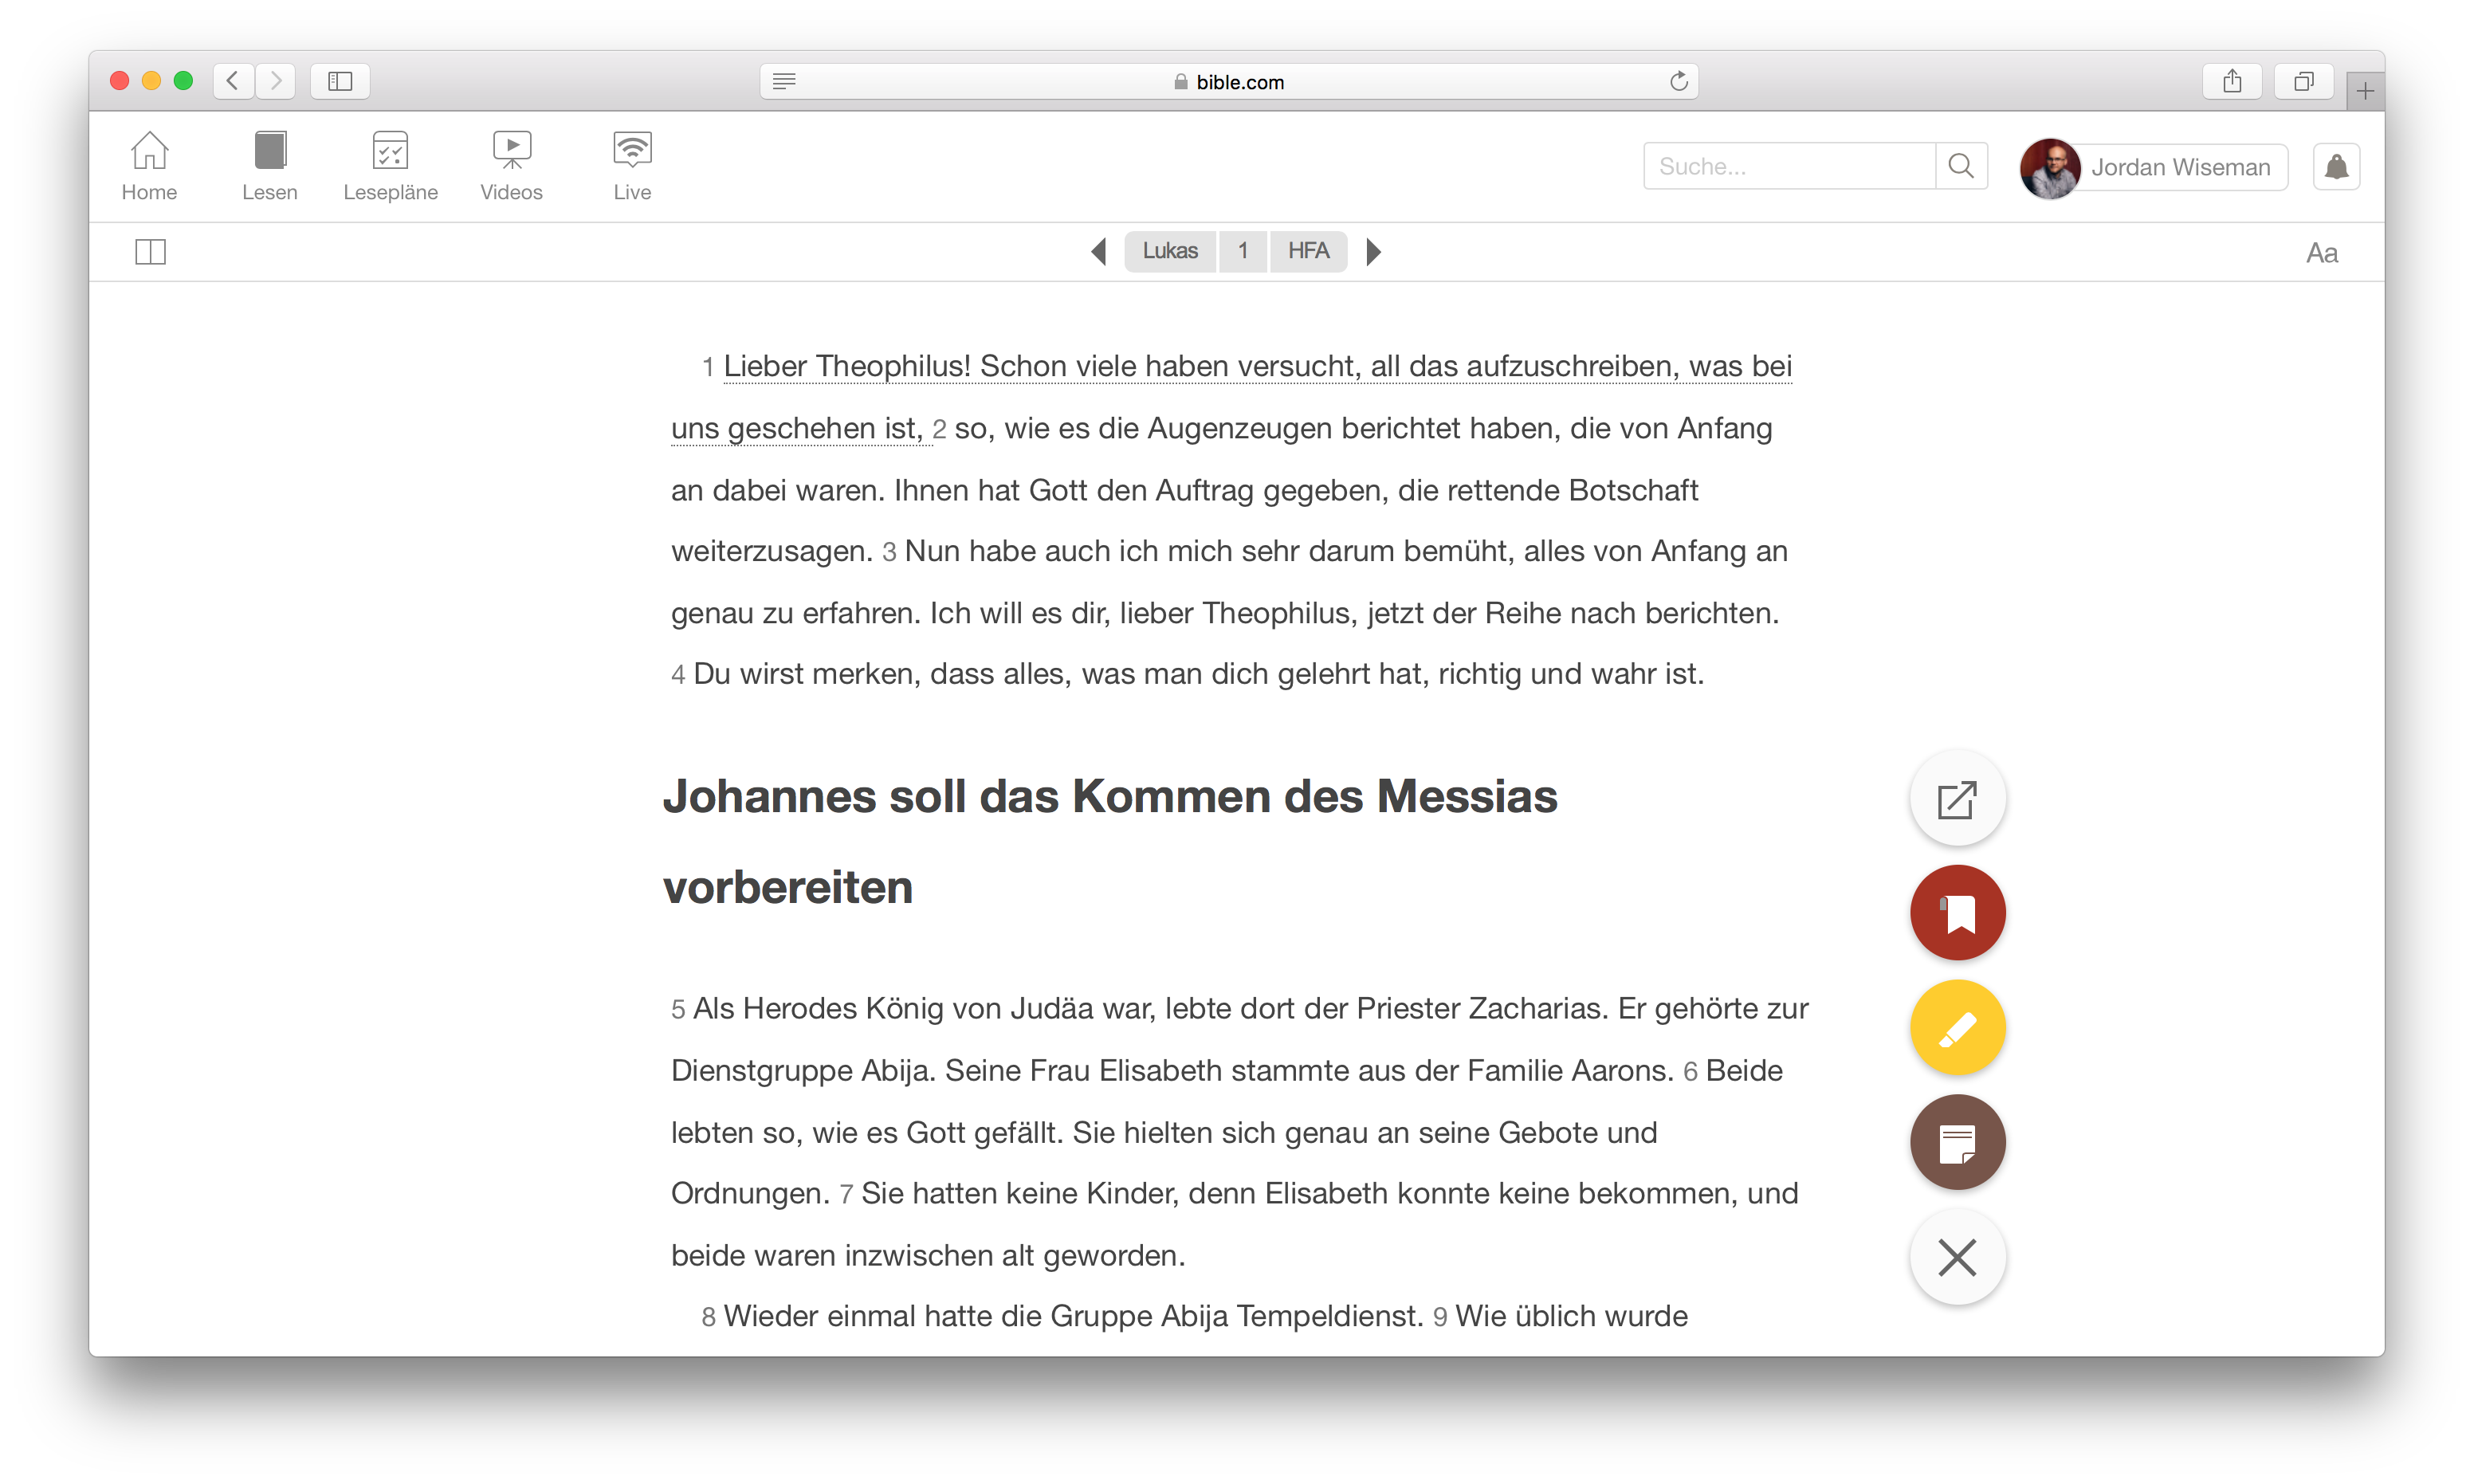Click into the Suche search field

point(1788,166)
